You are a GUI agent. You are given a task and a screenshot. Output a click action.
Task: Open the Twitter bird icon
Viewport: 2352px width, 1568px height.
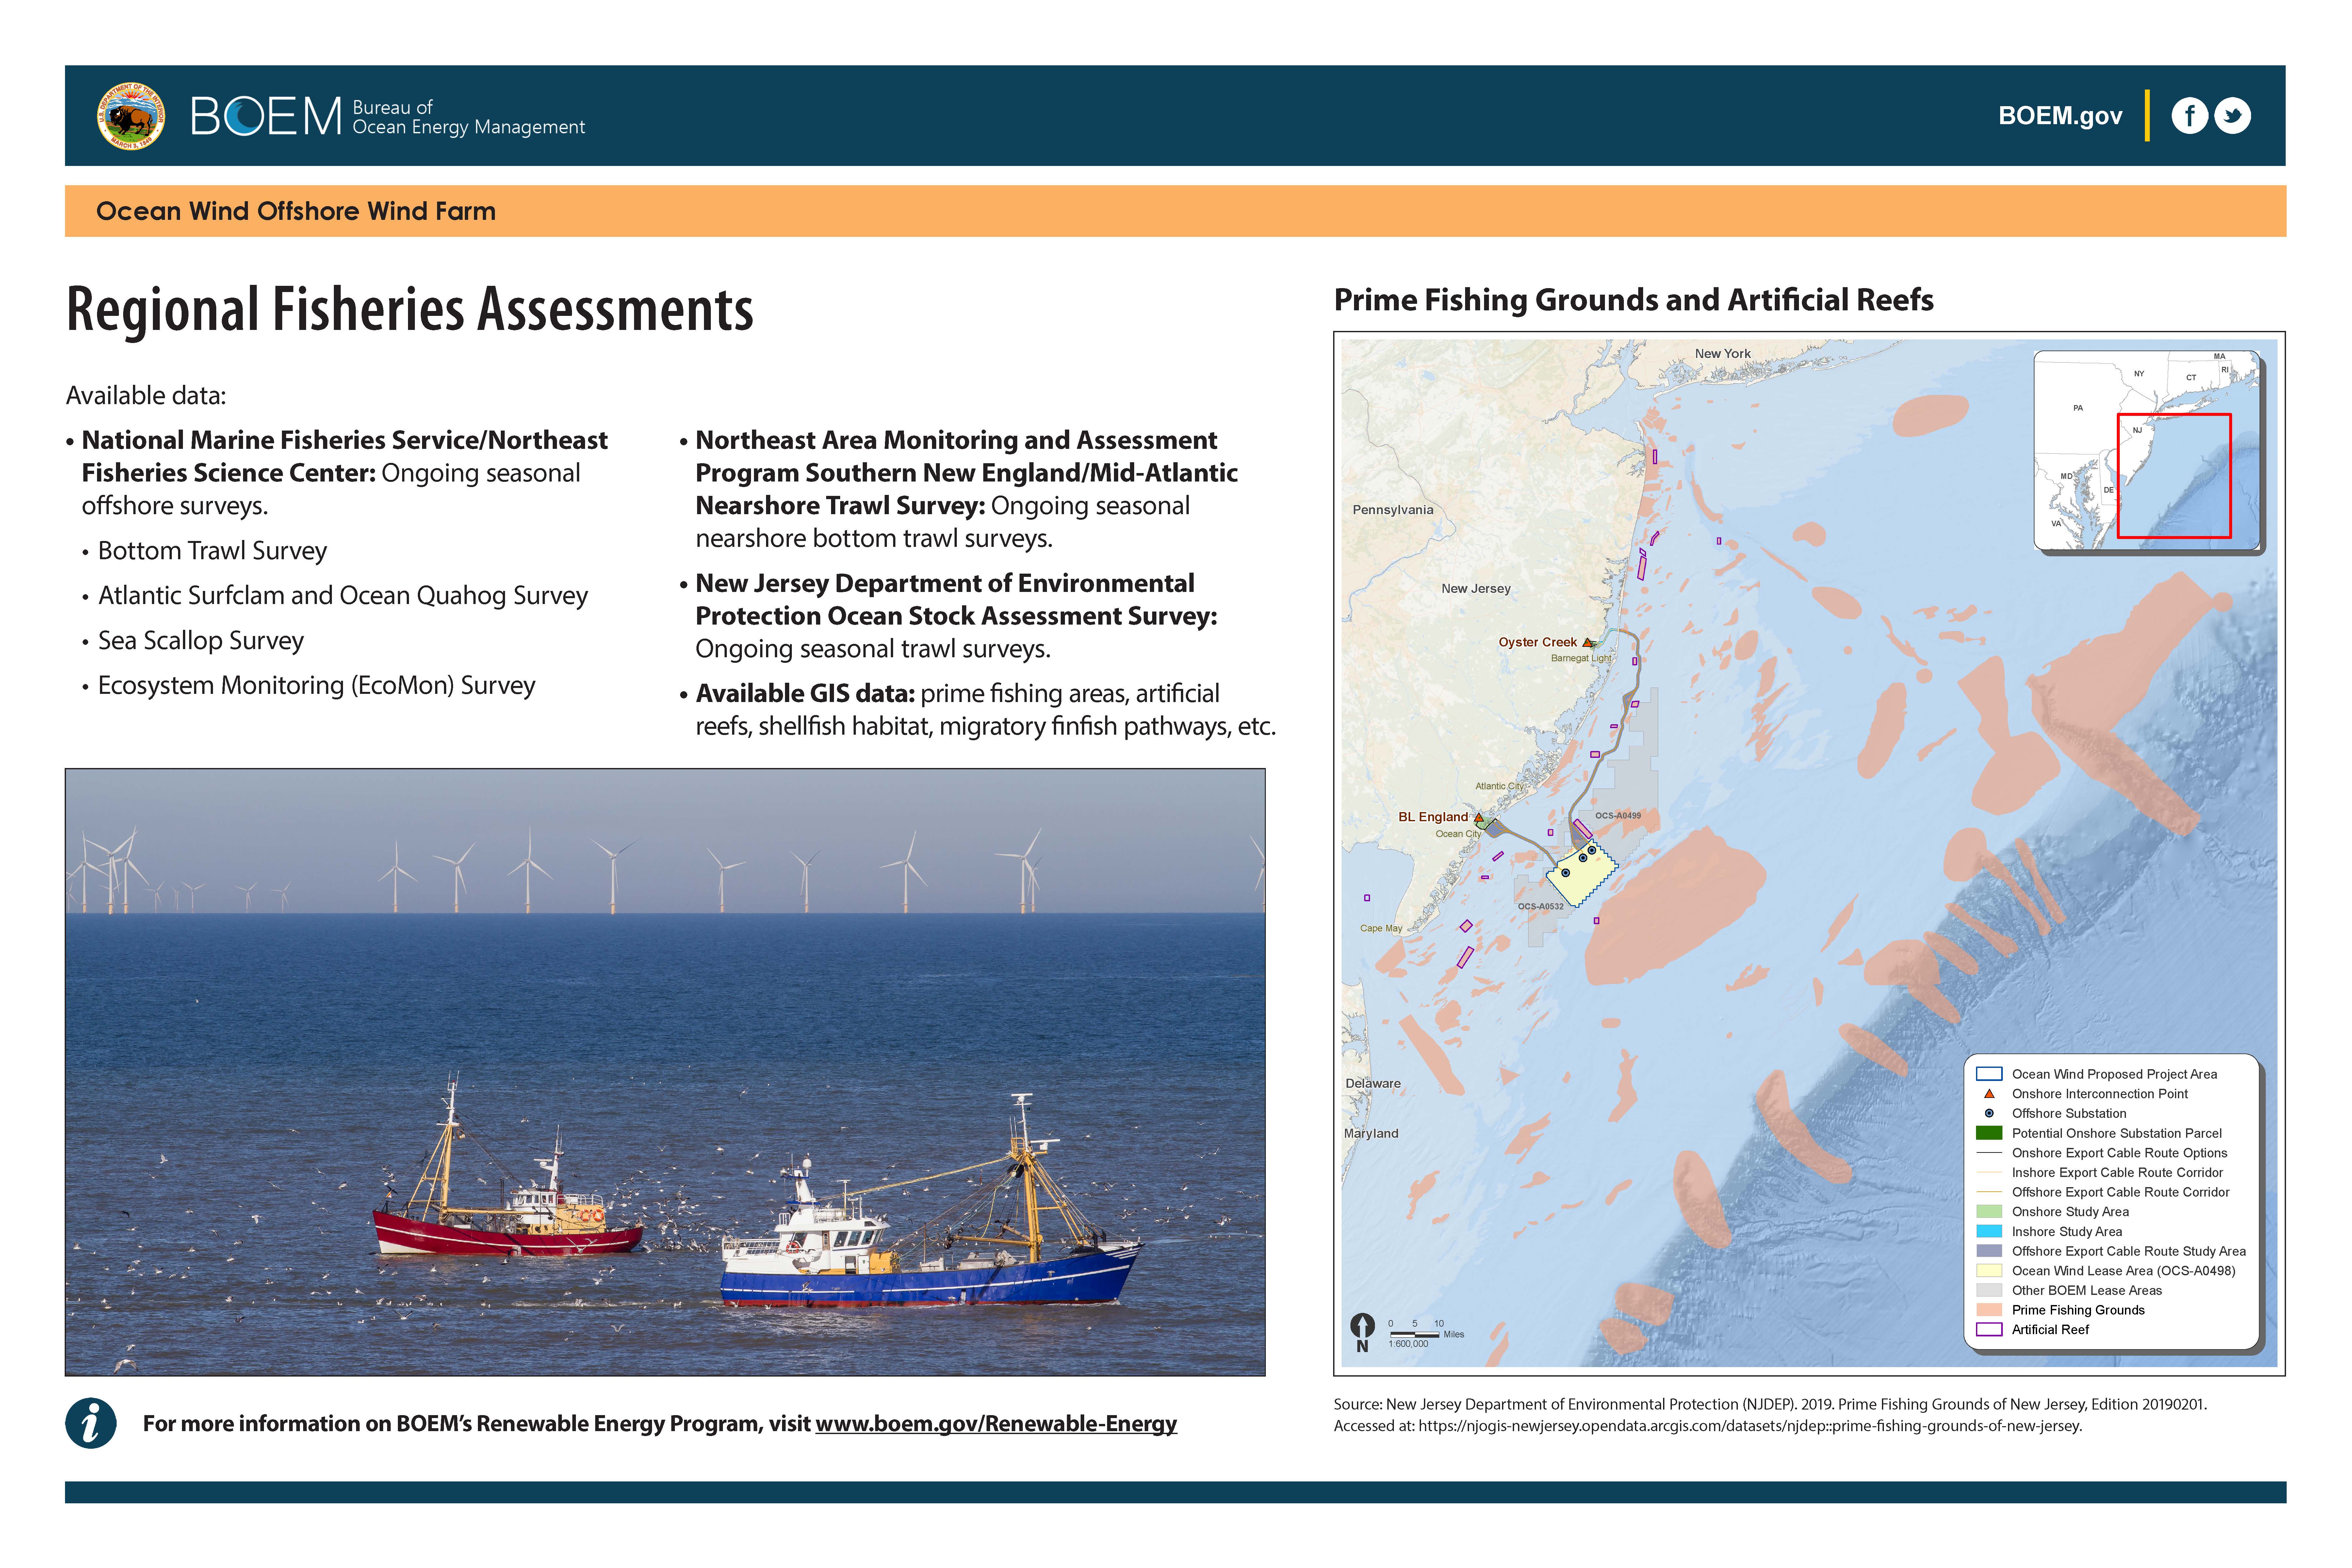click(x=2232, y=116)
